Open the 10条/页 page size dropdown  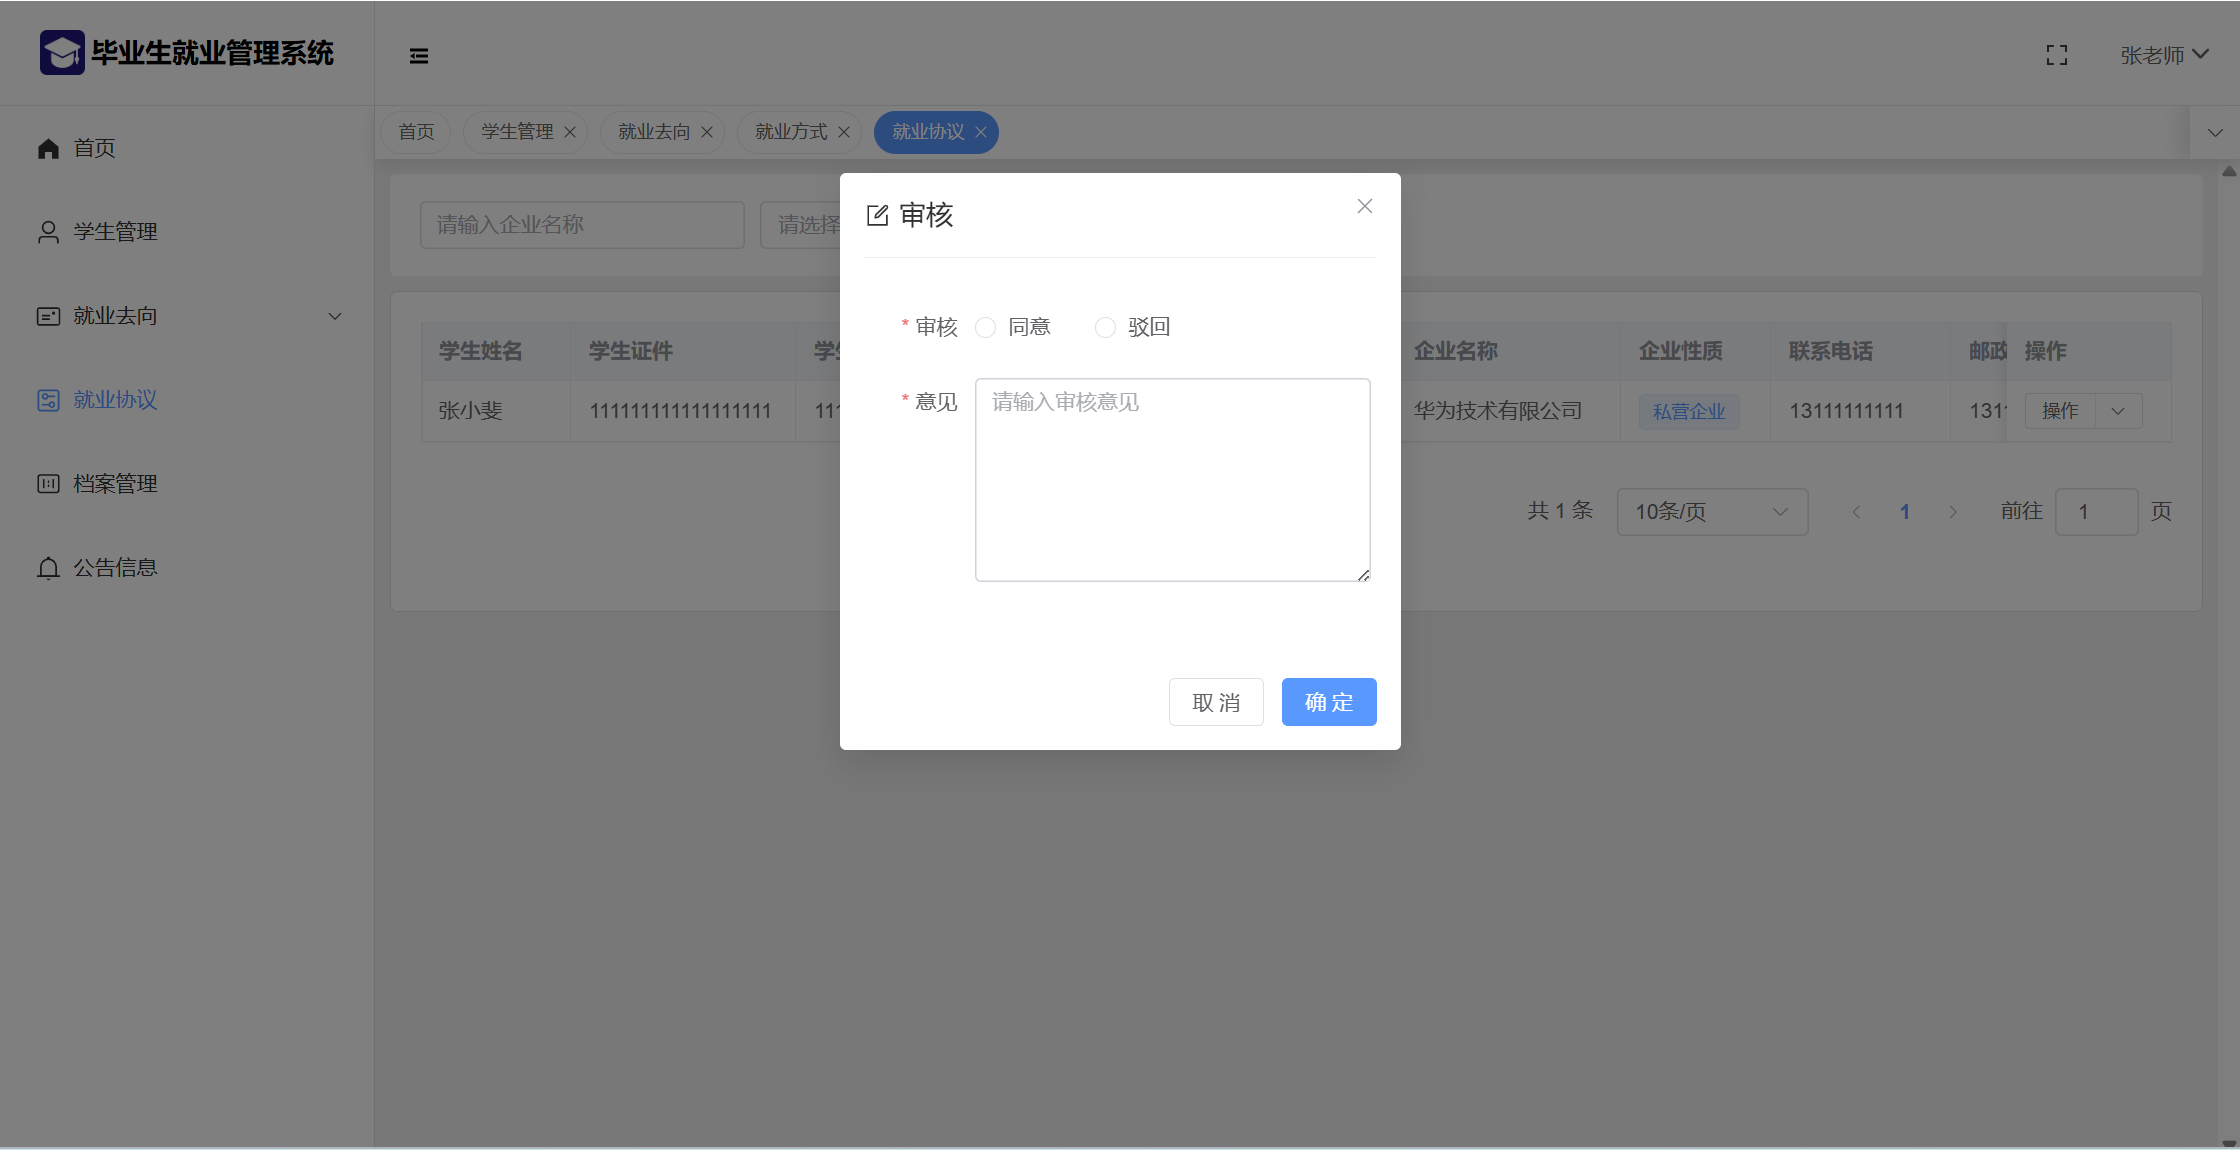coord(1711,512)
